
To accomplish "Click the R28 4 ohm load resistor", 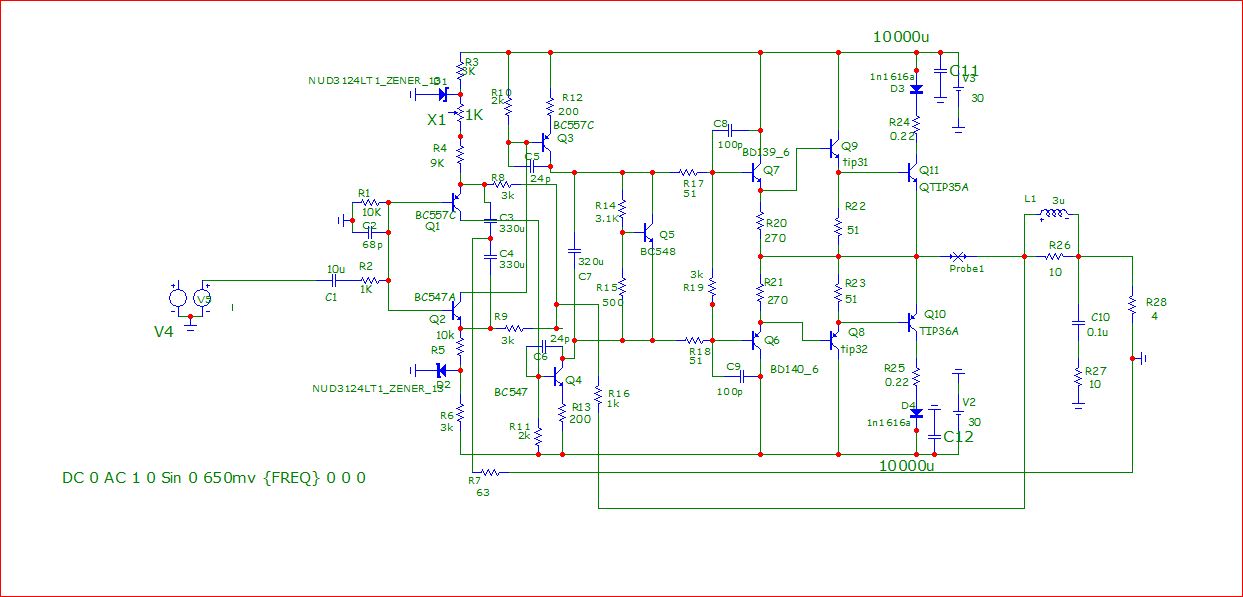I will [x=1131, y=302].
